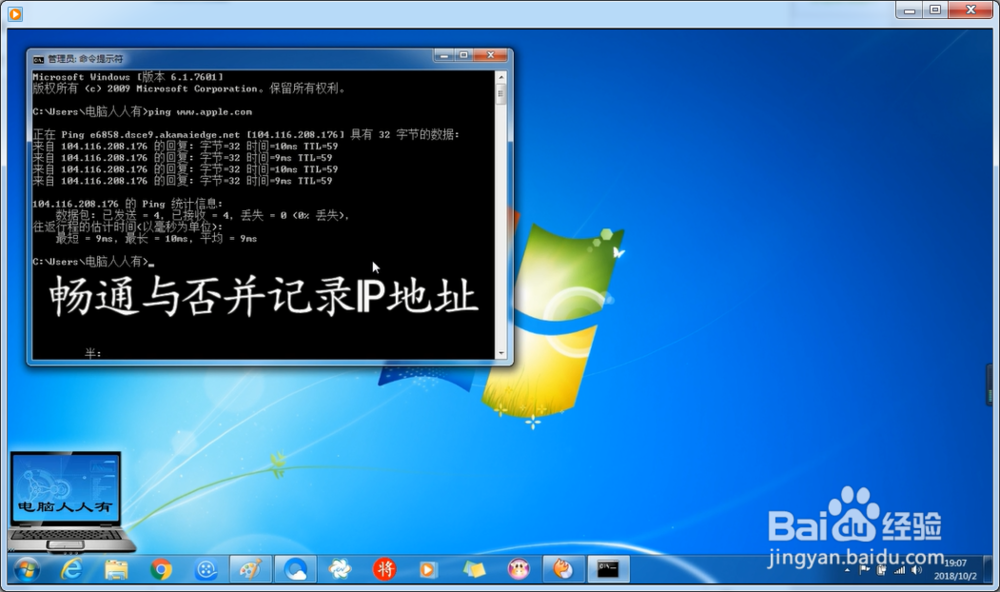
Task: Open the blue cloud Q browser icon
Action: coord(295,570)
